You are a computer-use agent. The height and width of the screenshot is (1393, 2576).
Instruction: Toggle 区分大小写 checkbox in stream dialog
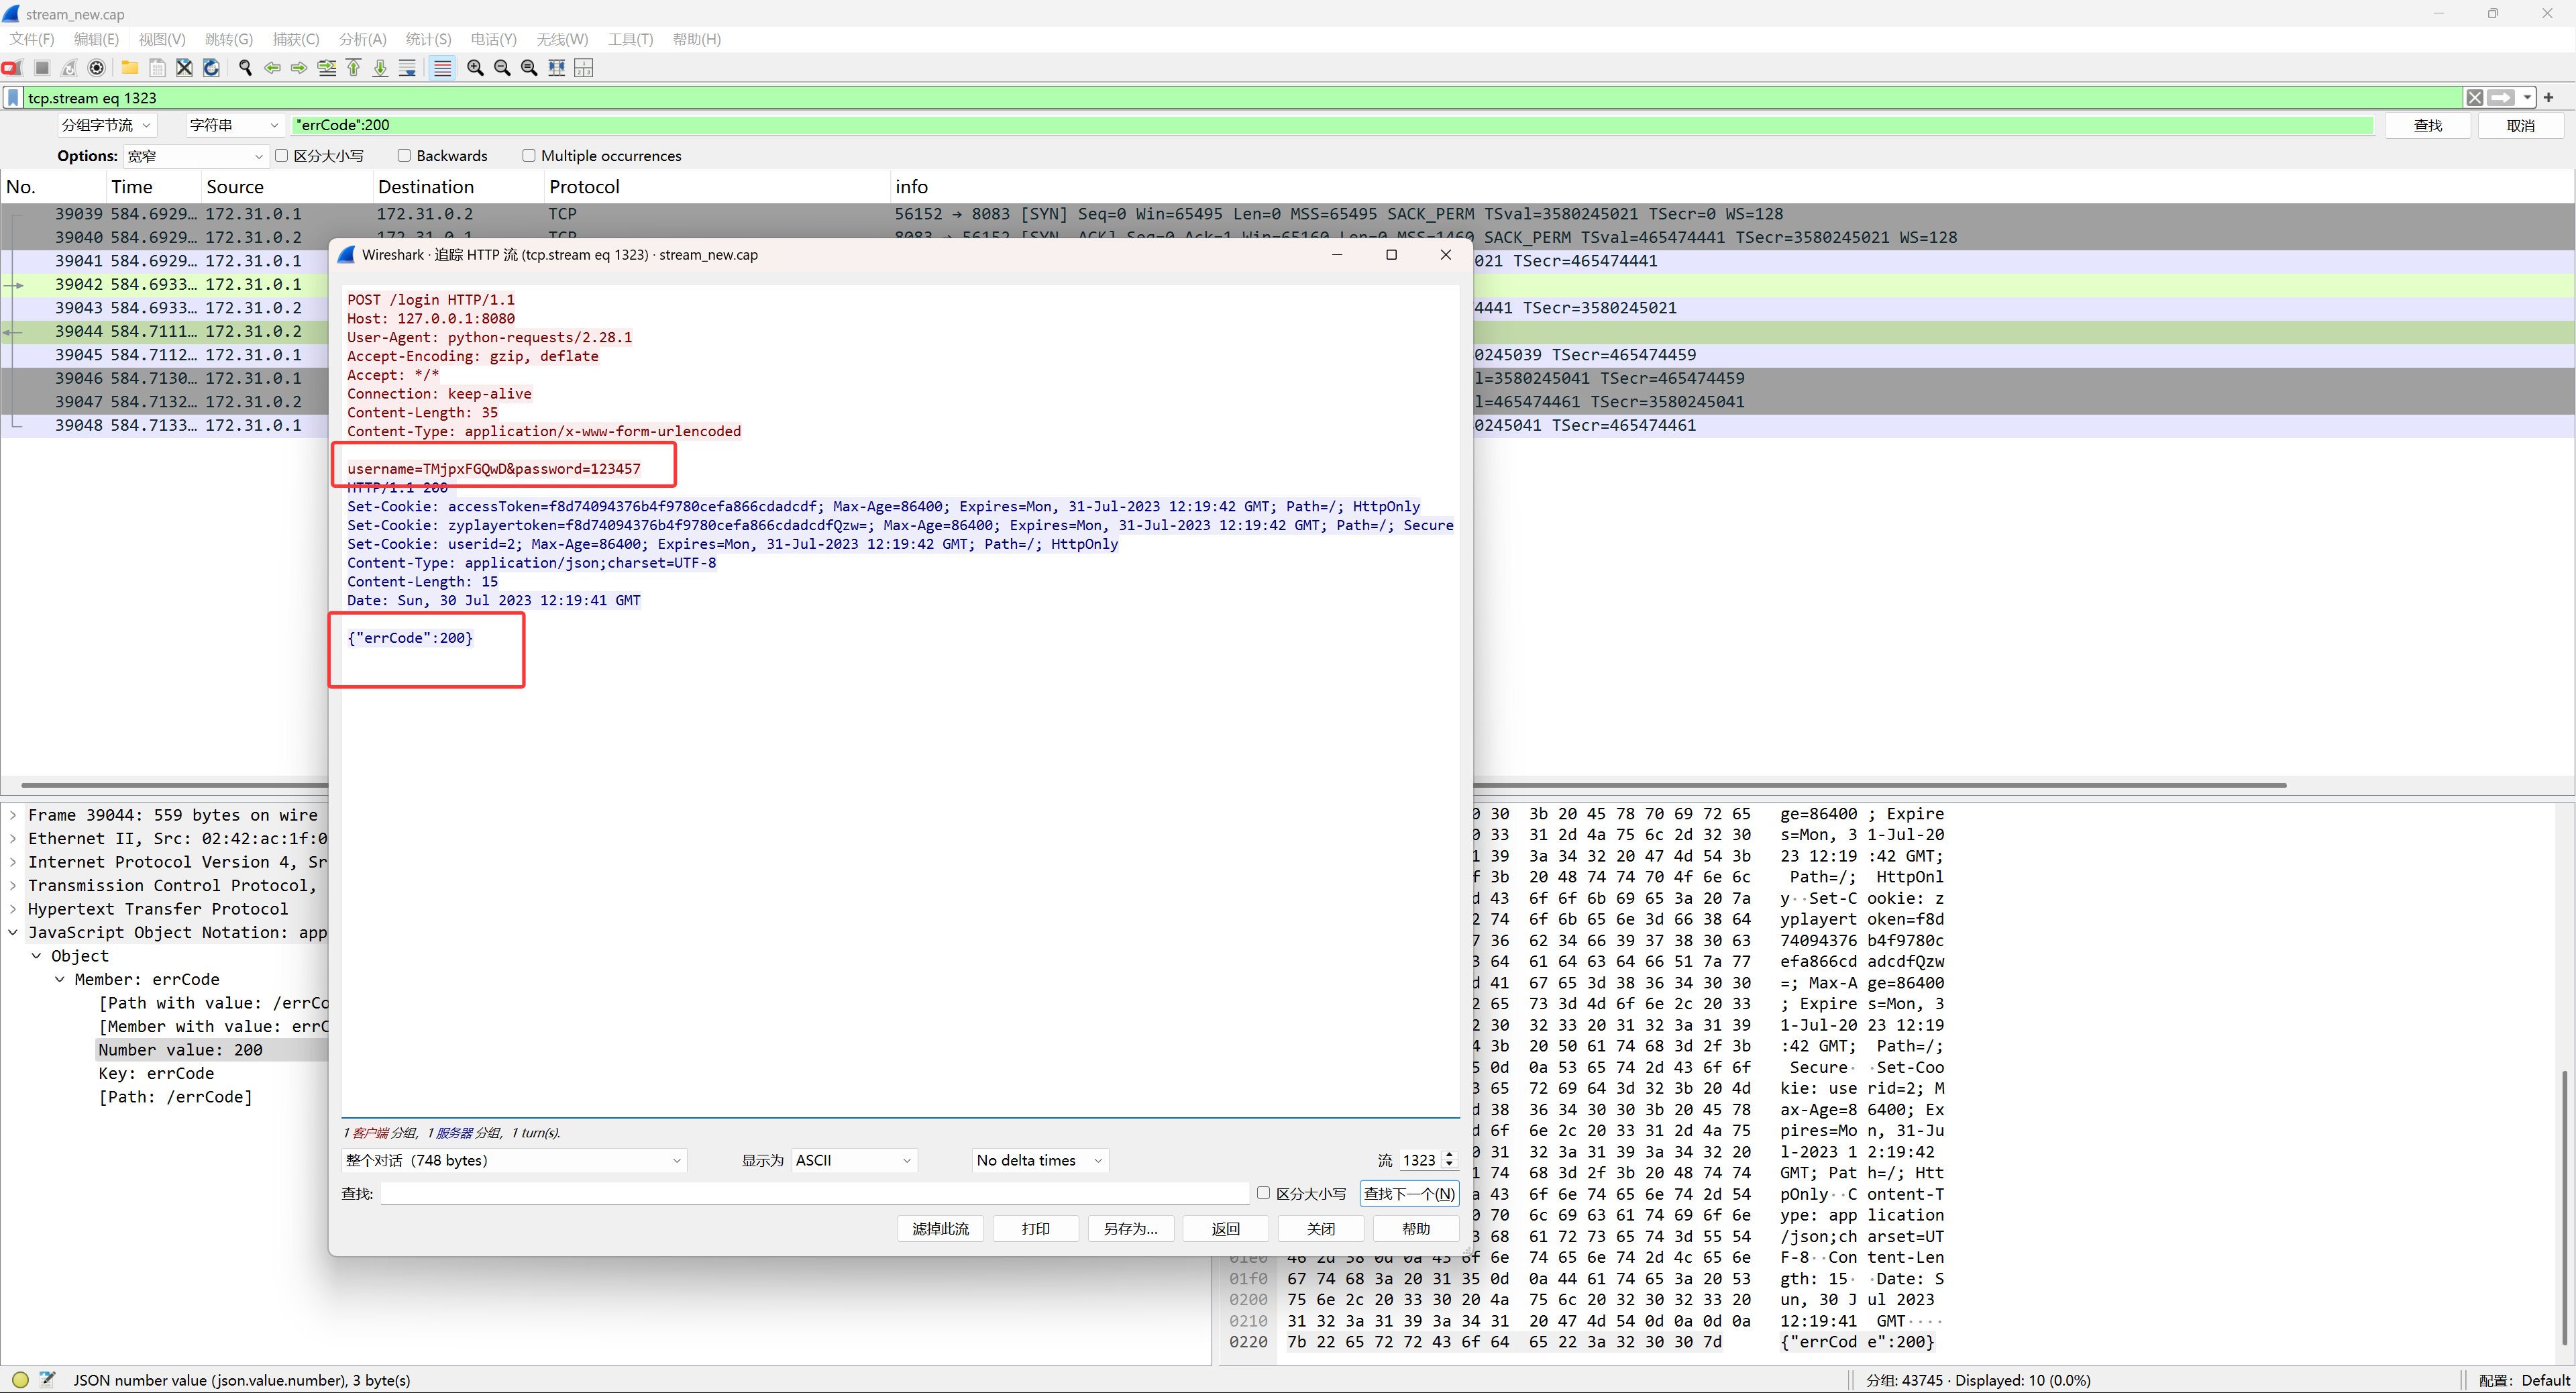coord(1263,1193)
